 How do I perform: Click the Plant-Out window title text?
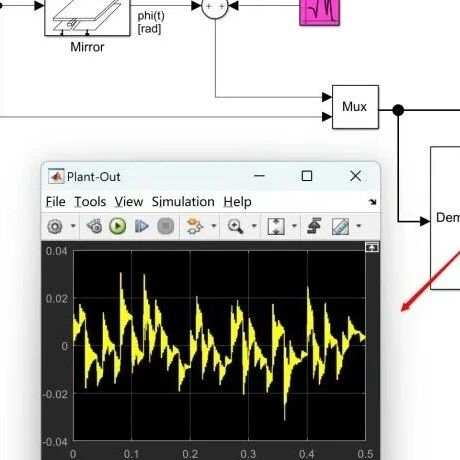pyautogui.click(x=94, y=177)
